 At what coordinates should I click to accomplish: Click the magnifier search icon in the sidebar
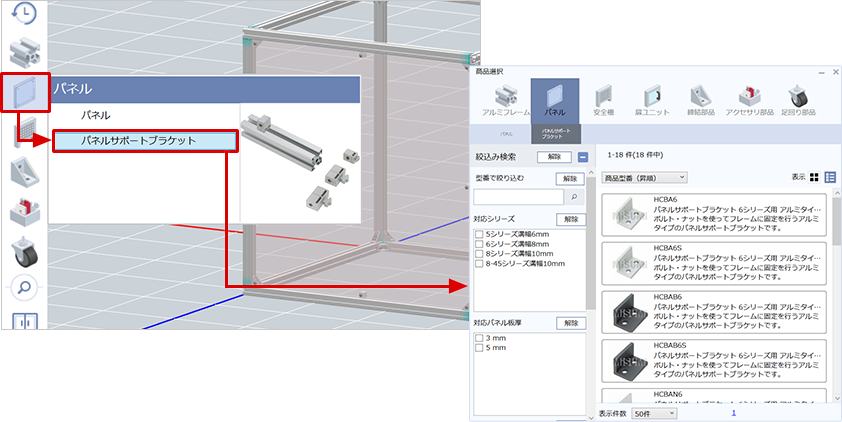click(x=25, y=288)
